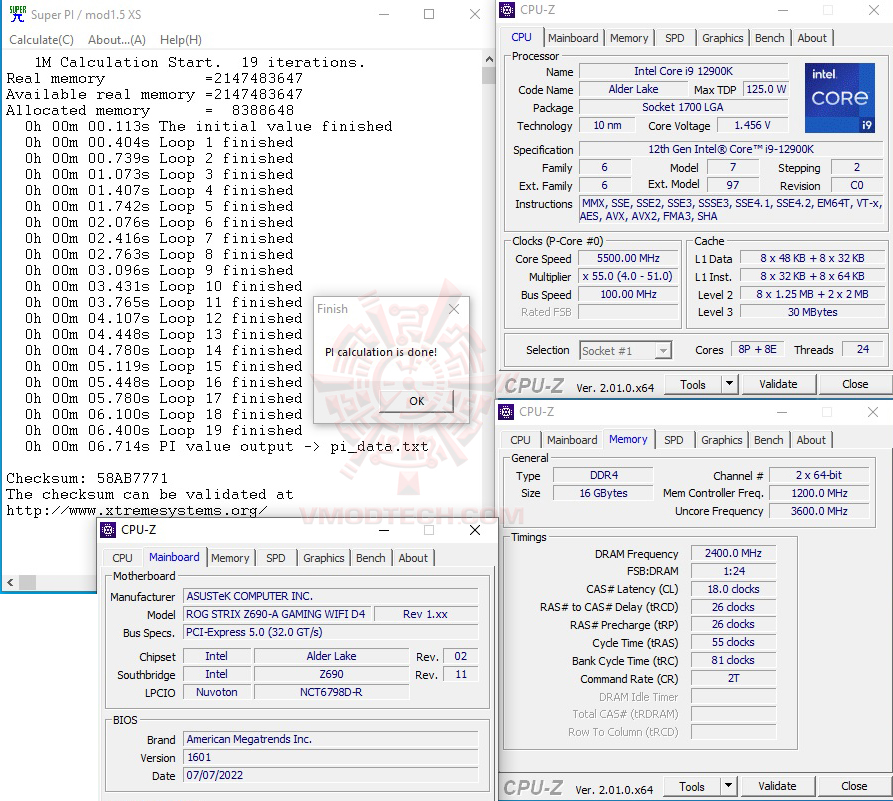Click the CPU-Z icon on Mainboard window titlebar
This screenshot has height=801, width=893.
click(x=107, y=530)
